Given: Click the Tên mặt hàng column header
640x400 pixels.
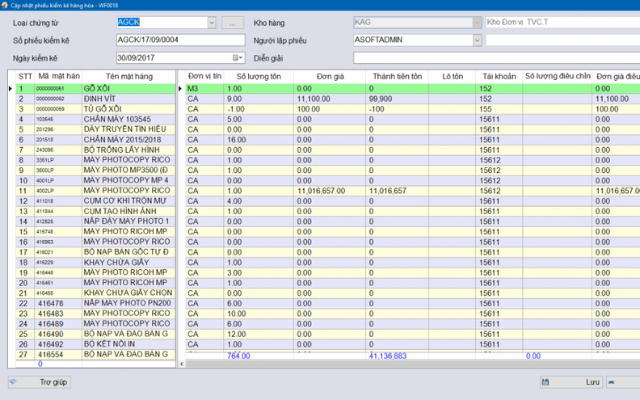Looking at the screenshot, I should (127, 76).
